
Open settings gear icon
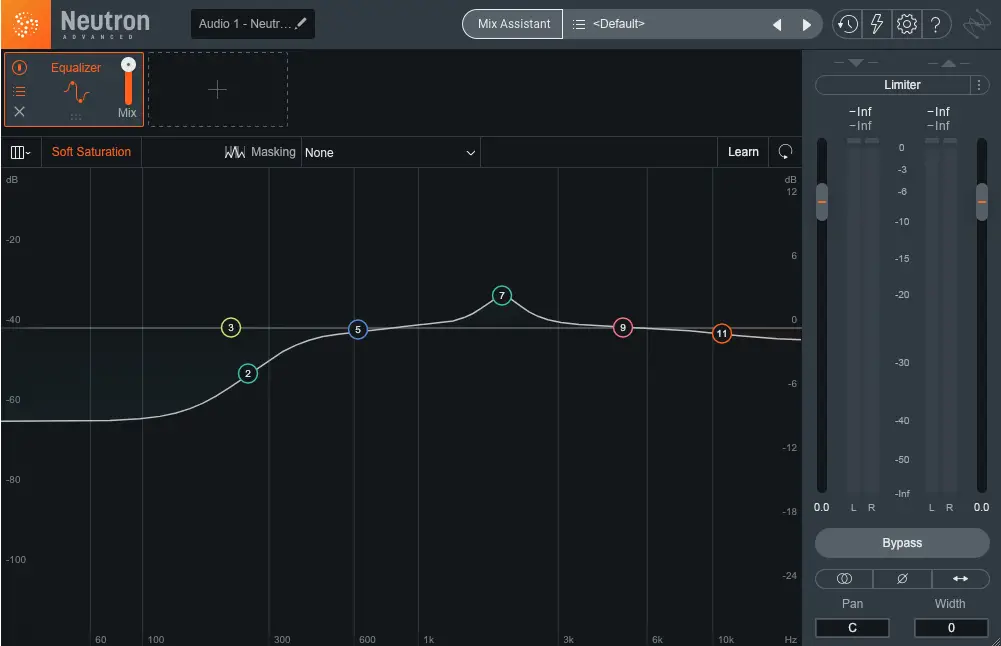907,24
